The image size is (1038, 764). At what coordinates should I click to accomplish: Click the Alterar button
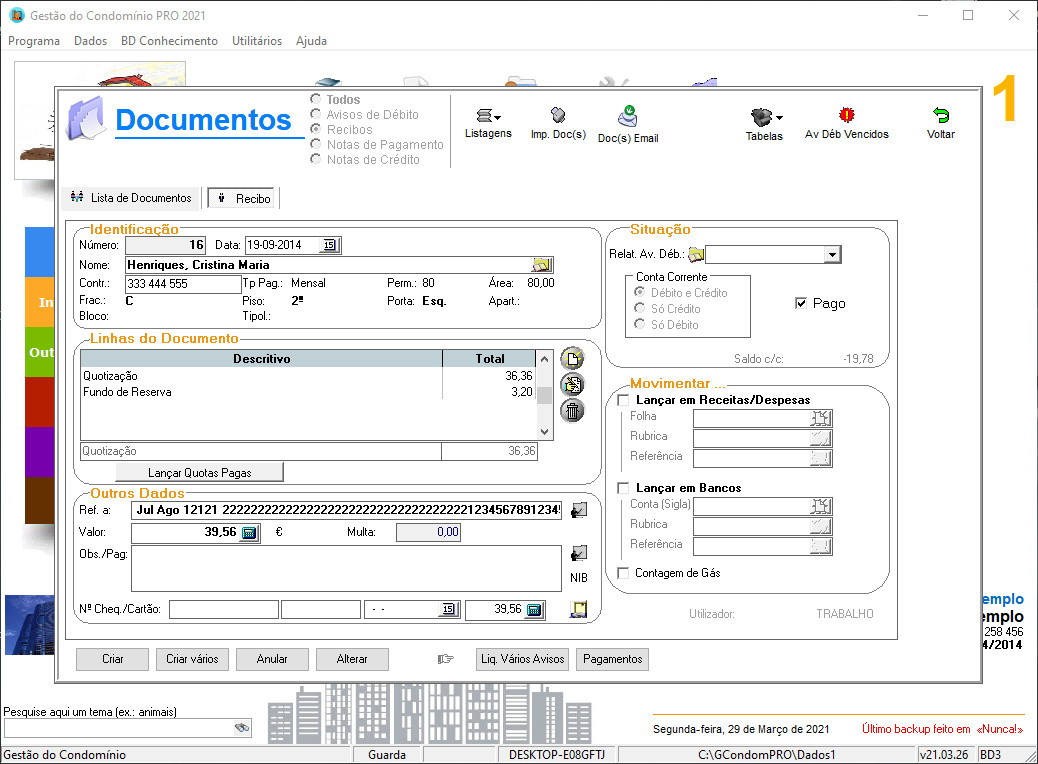click(352, 659)
